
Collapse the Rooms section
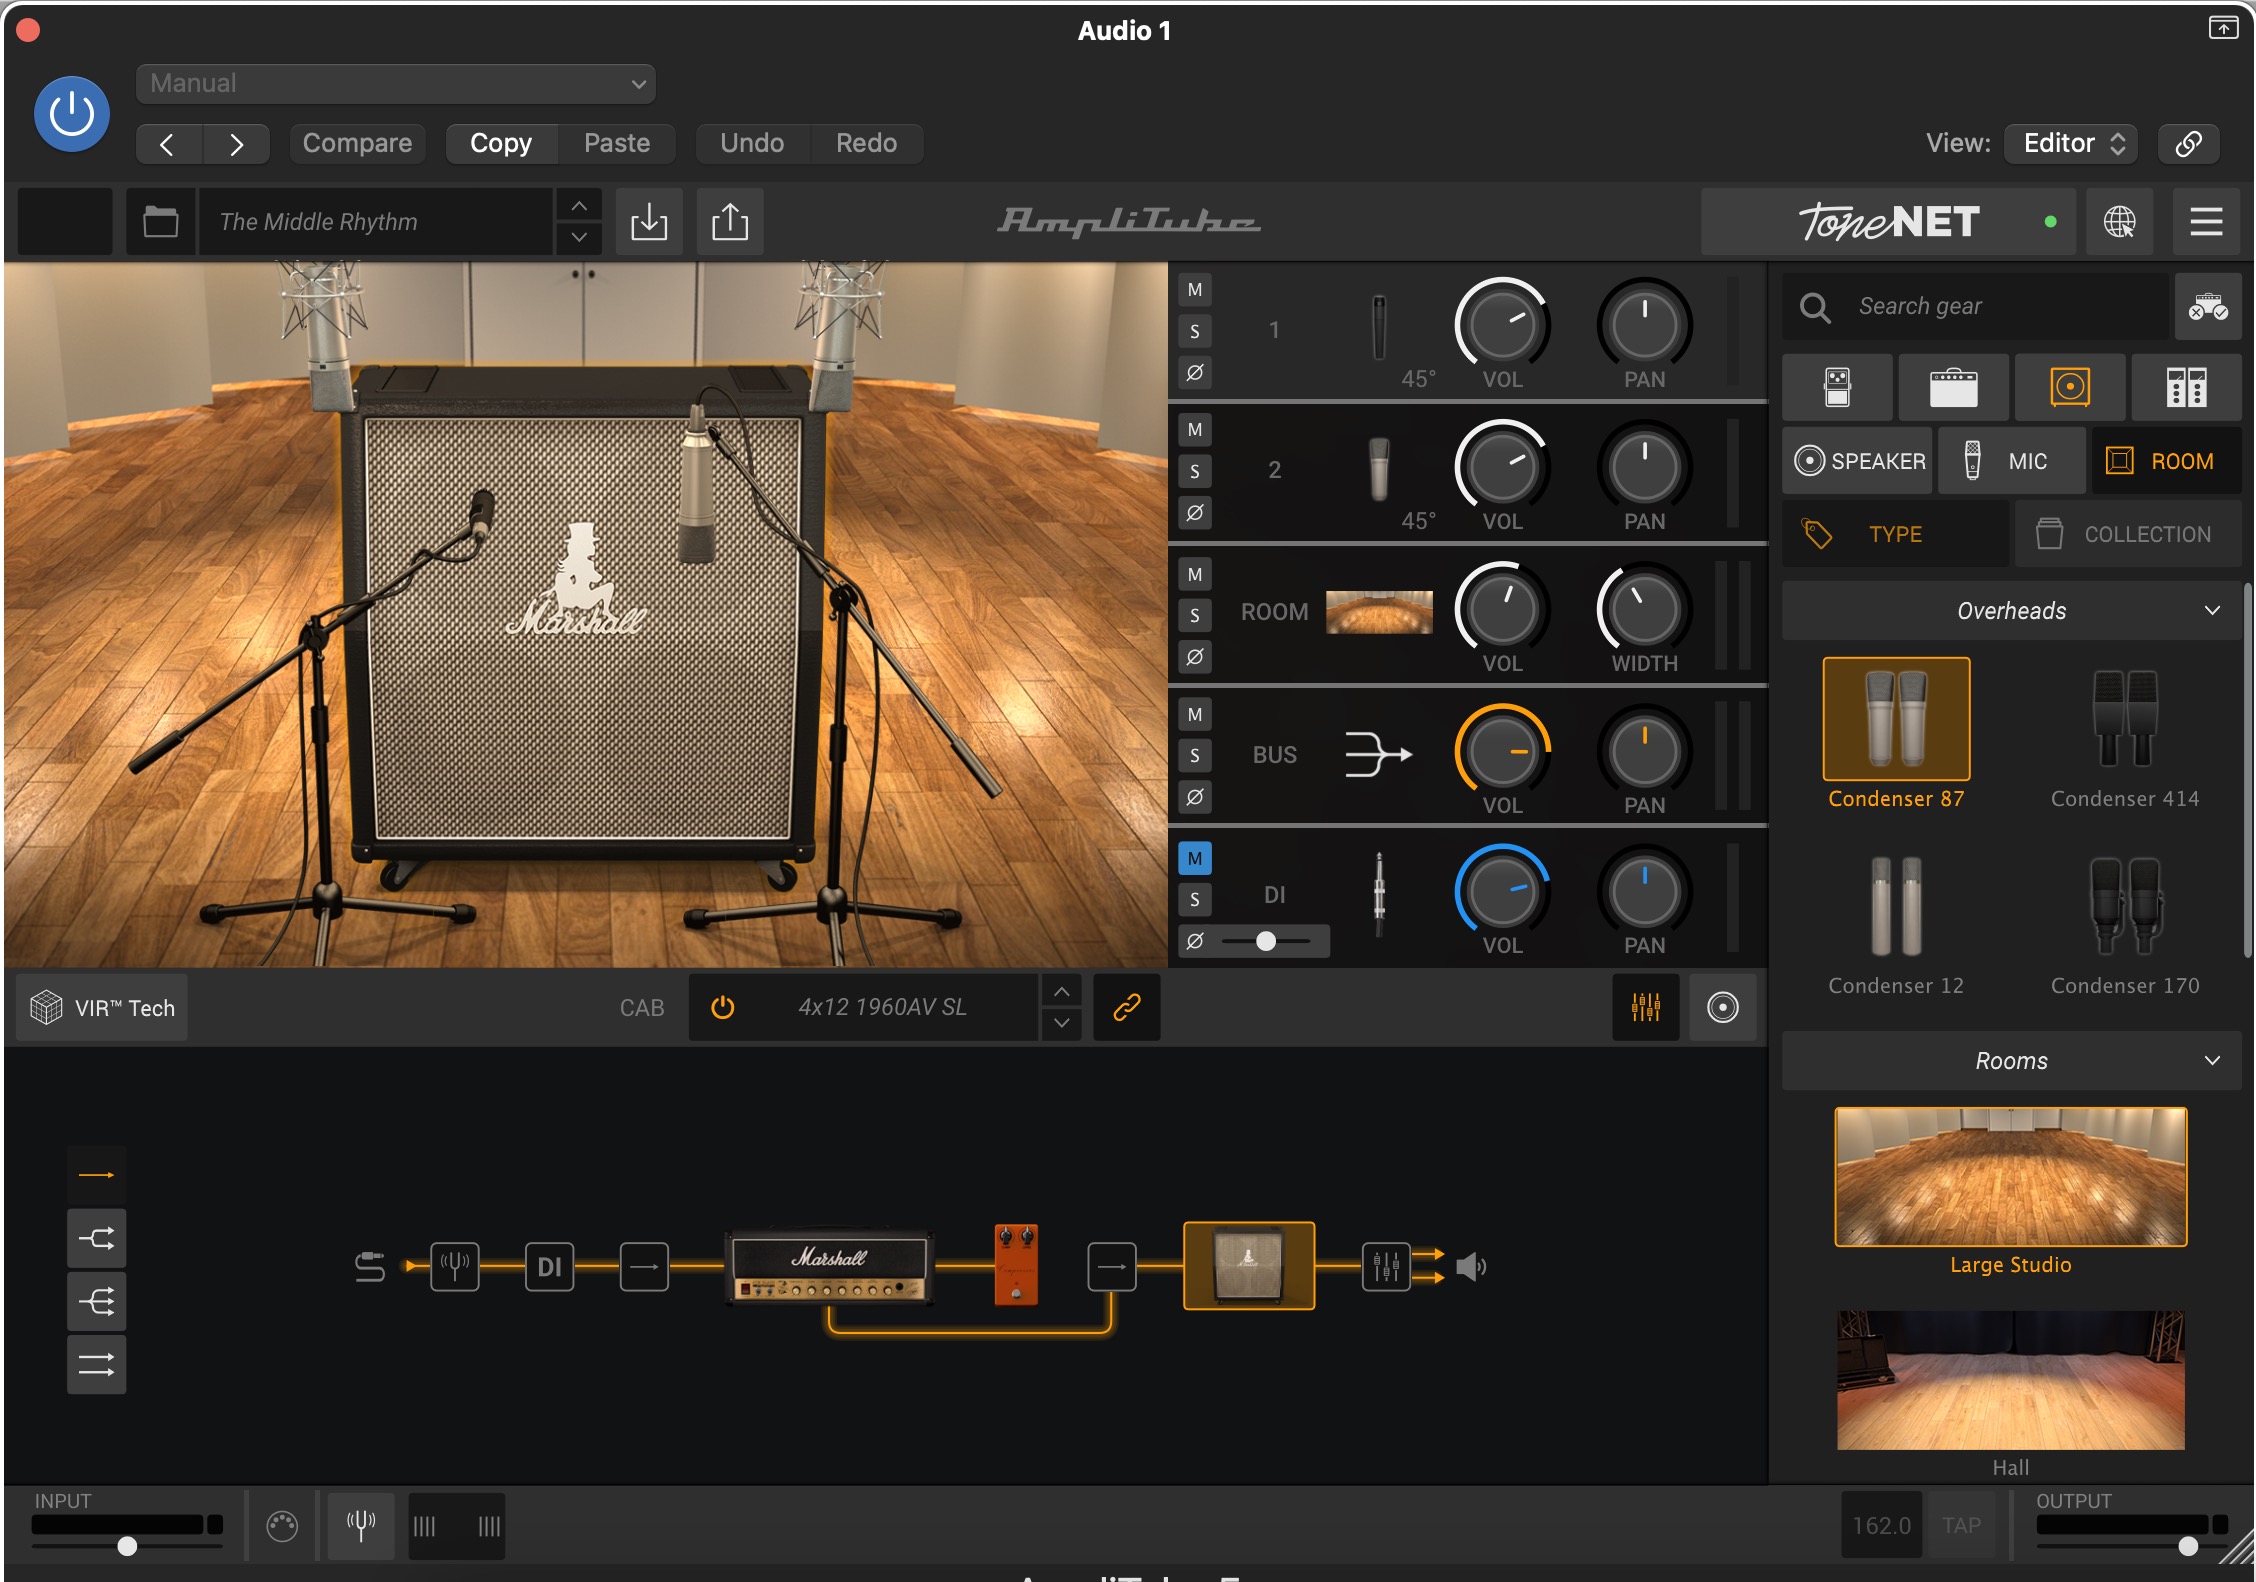[x=2011, y=1061]
